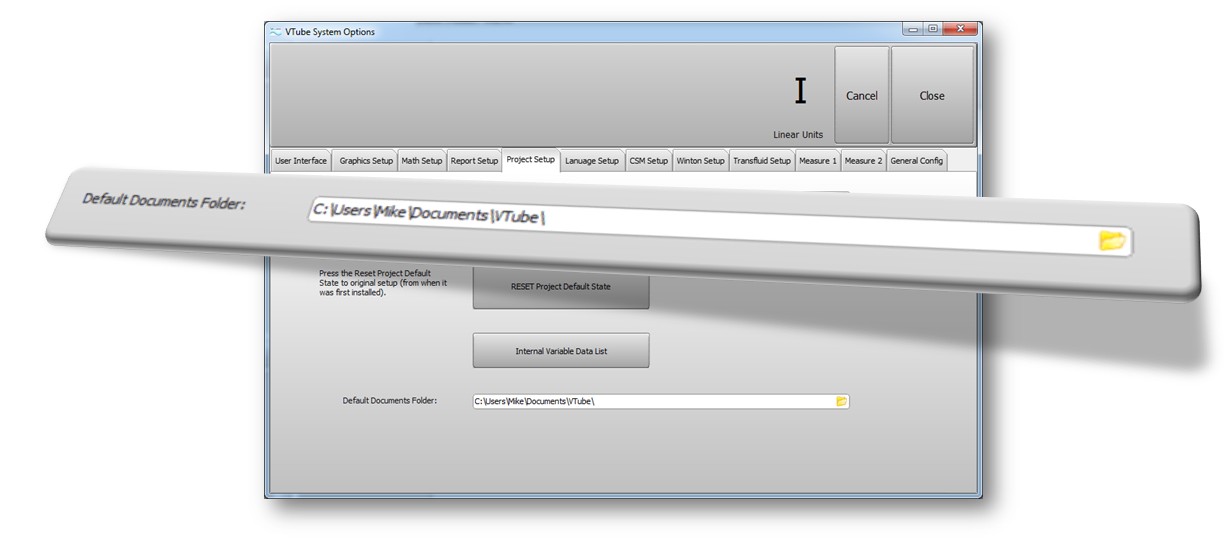Image resolution: width=1231 pixels, height=541 pixels.
Task: Click the enlarged Default Documents Folder text box
Action: [x=700, y=228]
